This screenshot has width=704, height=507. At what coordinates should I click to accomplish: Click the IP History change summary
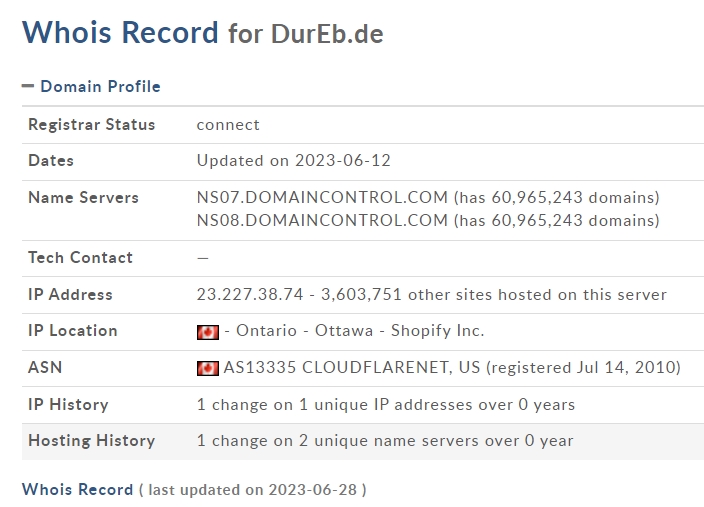tap(385, 404)
